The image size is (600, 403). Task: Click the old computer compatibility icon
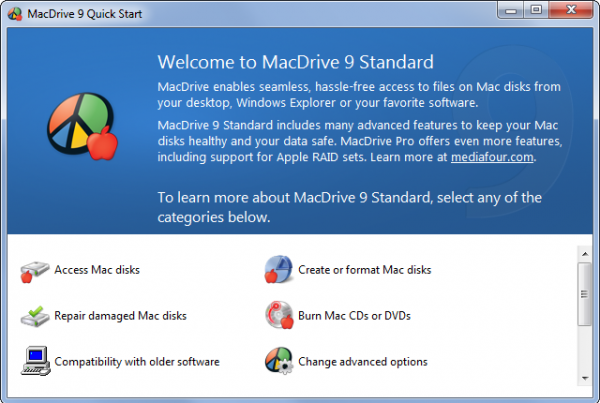[35, 361]
